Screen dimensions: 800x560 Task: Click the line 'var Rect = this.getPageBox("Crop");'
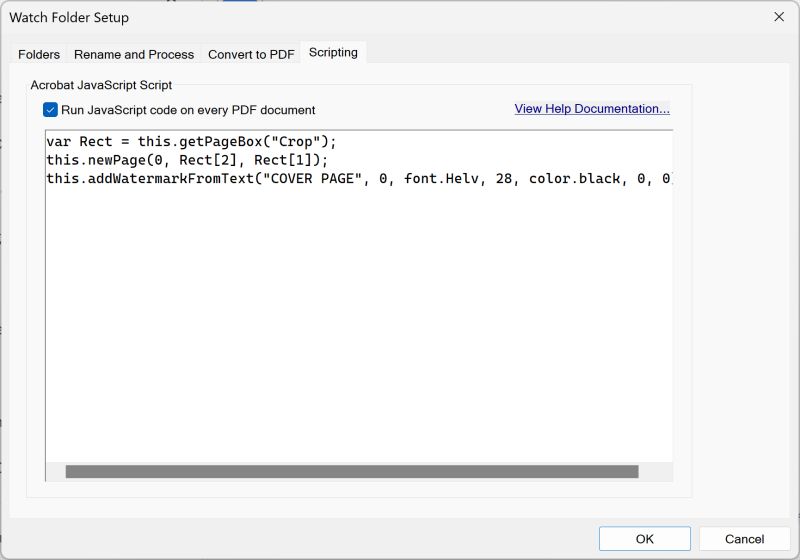point(191,141)
